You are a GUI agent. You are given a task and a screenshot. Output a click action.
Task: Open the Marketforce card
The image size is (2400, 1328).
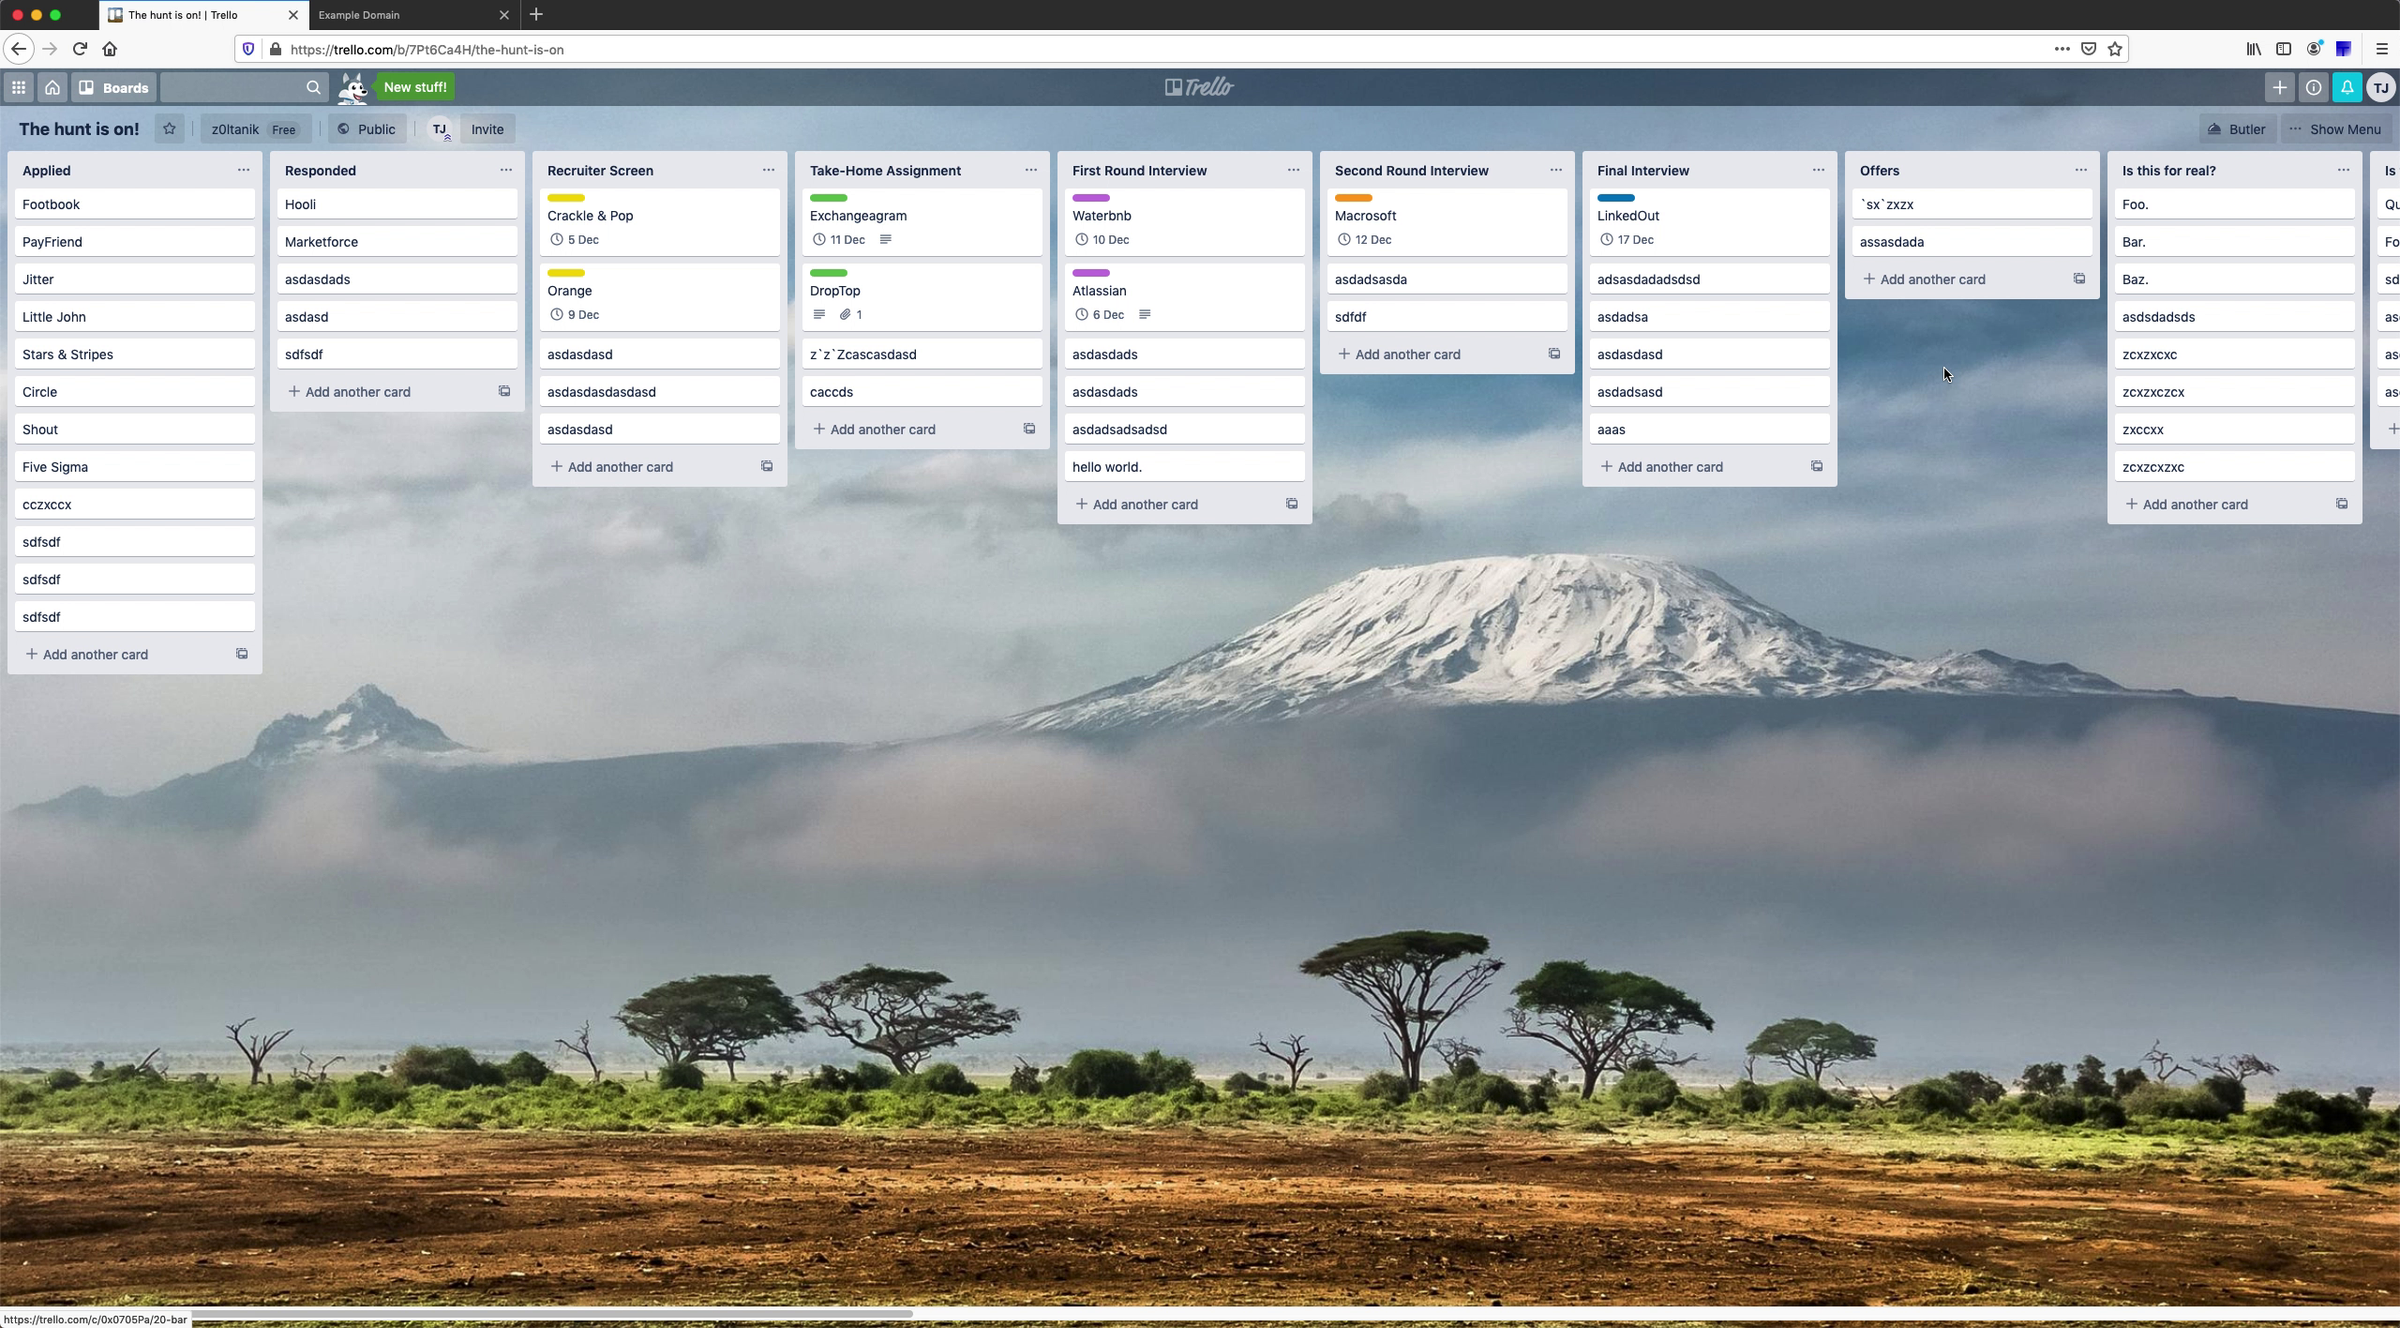click(397, 242)
